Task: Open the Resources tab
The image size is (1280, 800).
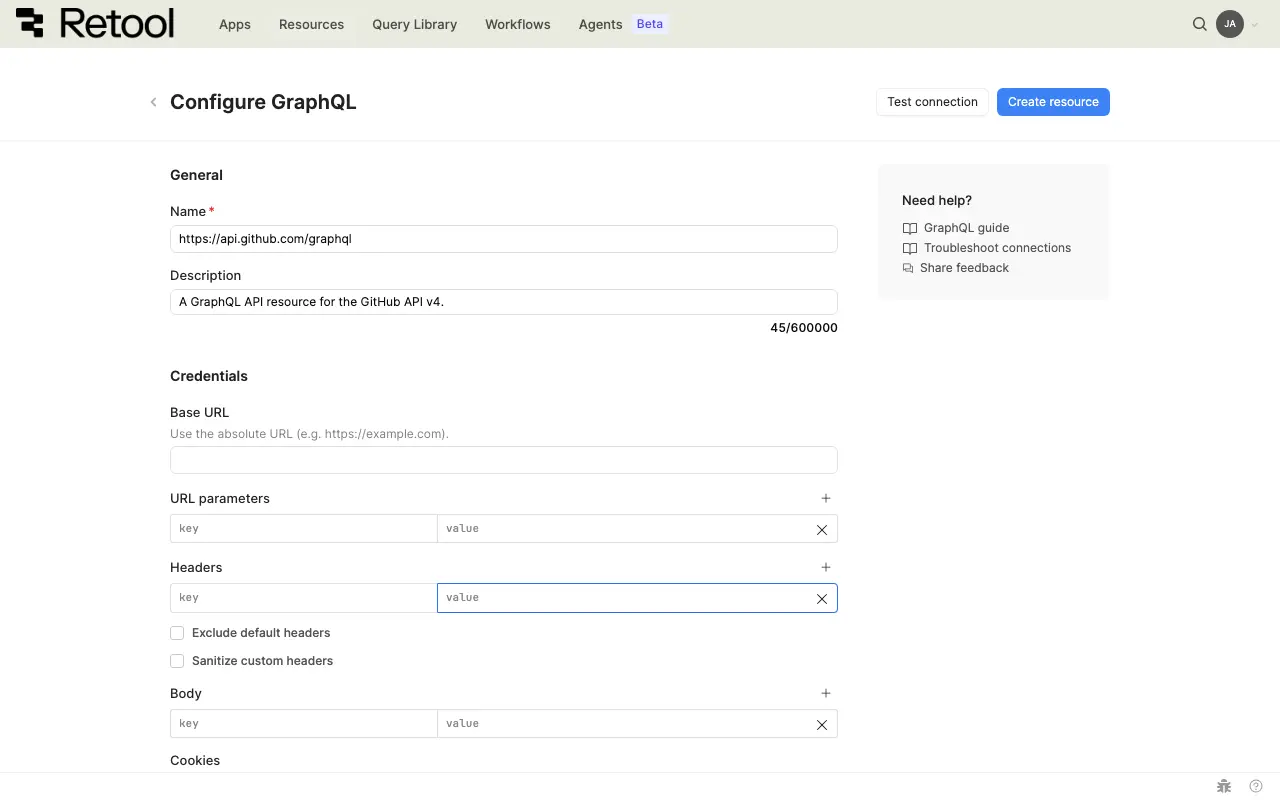Action: [x=311, y=24]
